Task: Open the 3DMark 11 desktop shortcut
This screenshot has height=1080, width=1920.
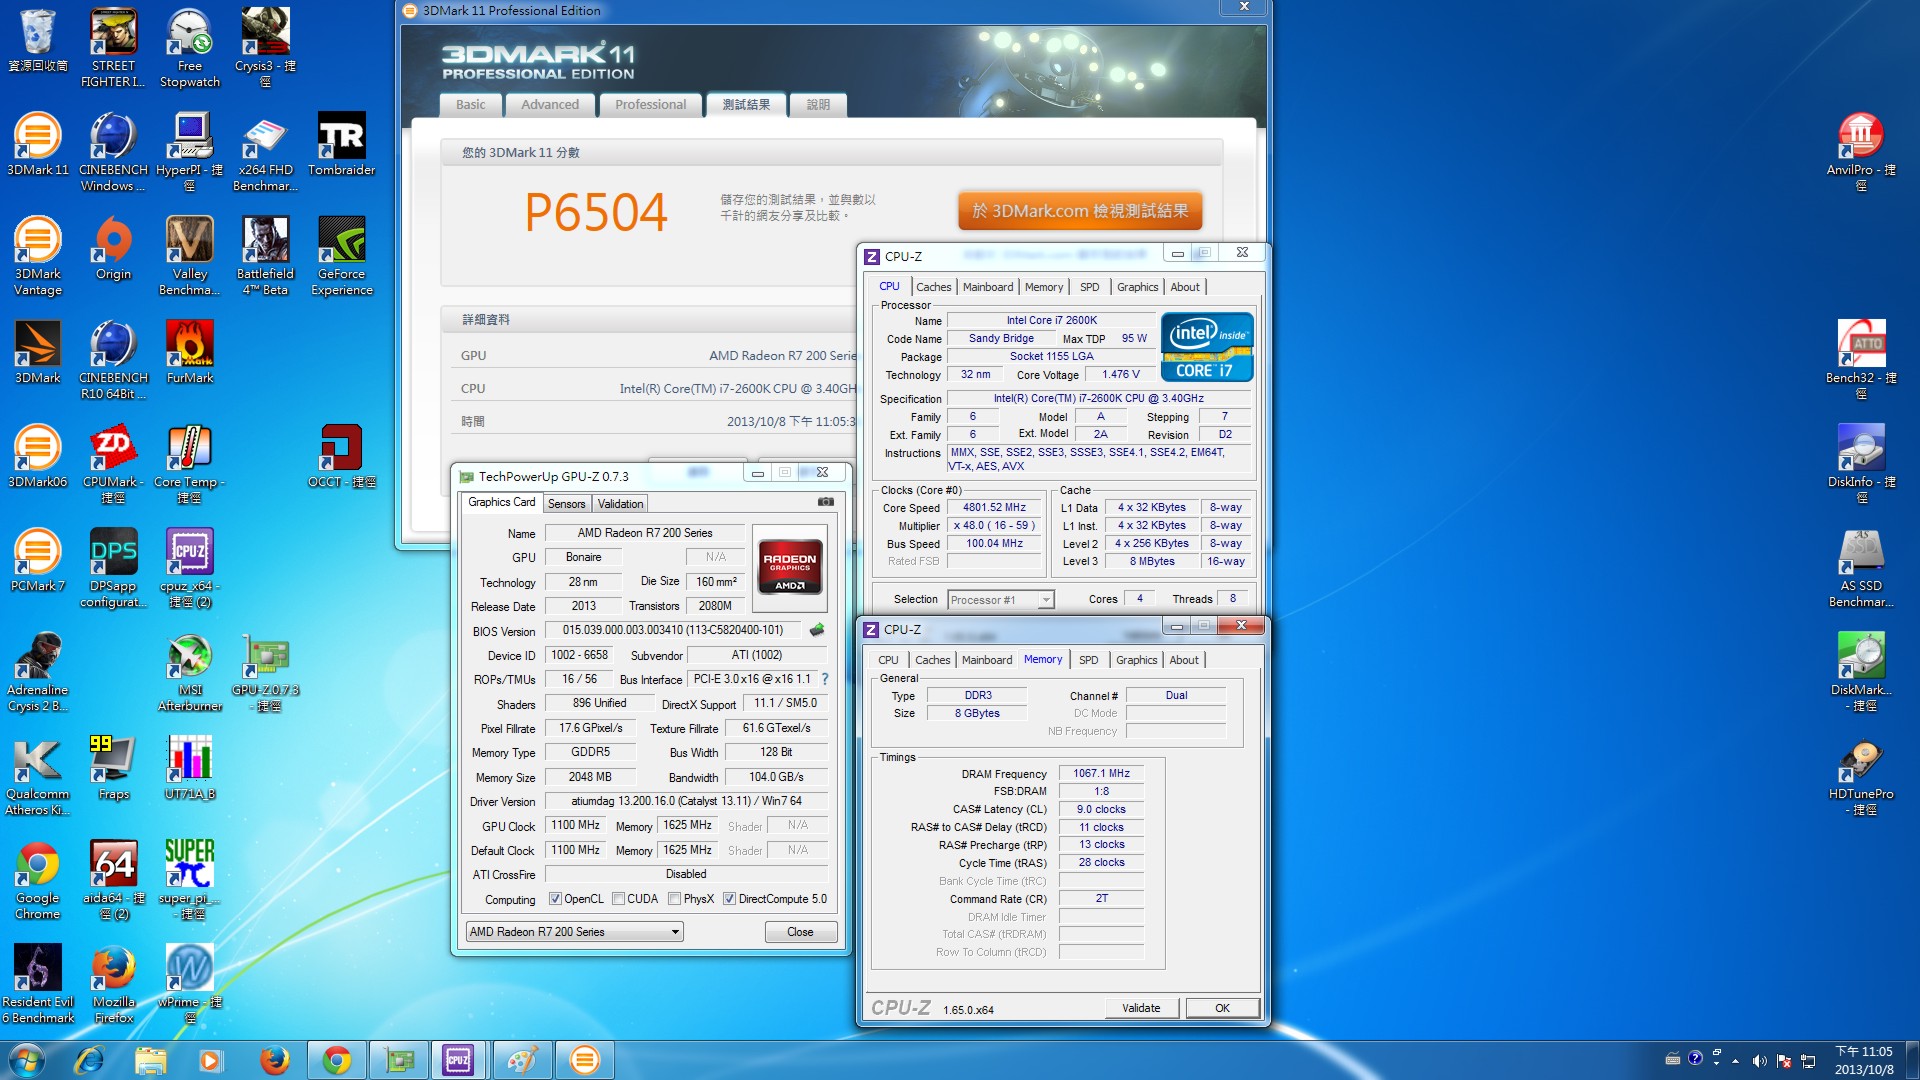Action: point(37,145)
